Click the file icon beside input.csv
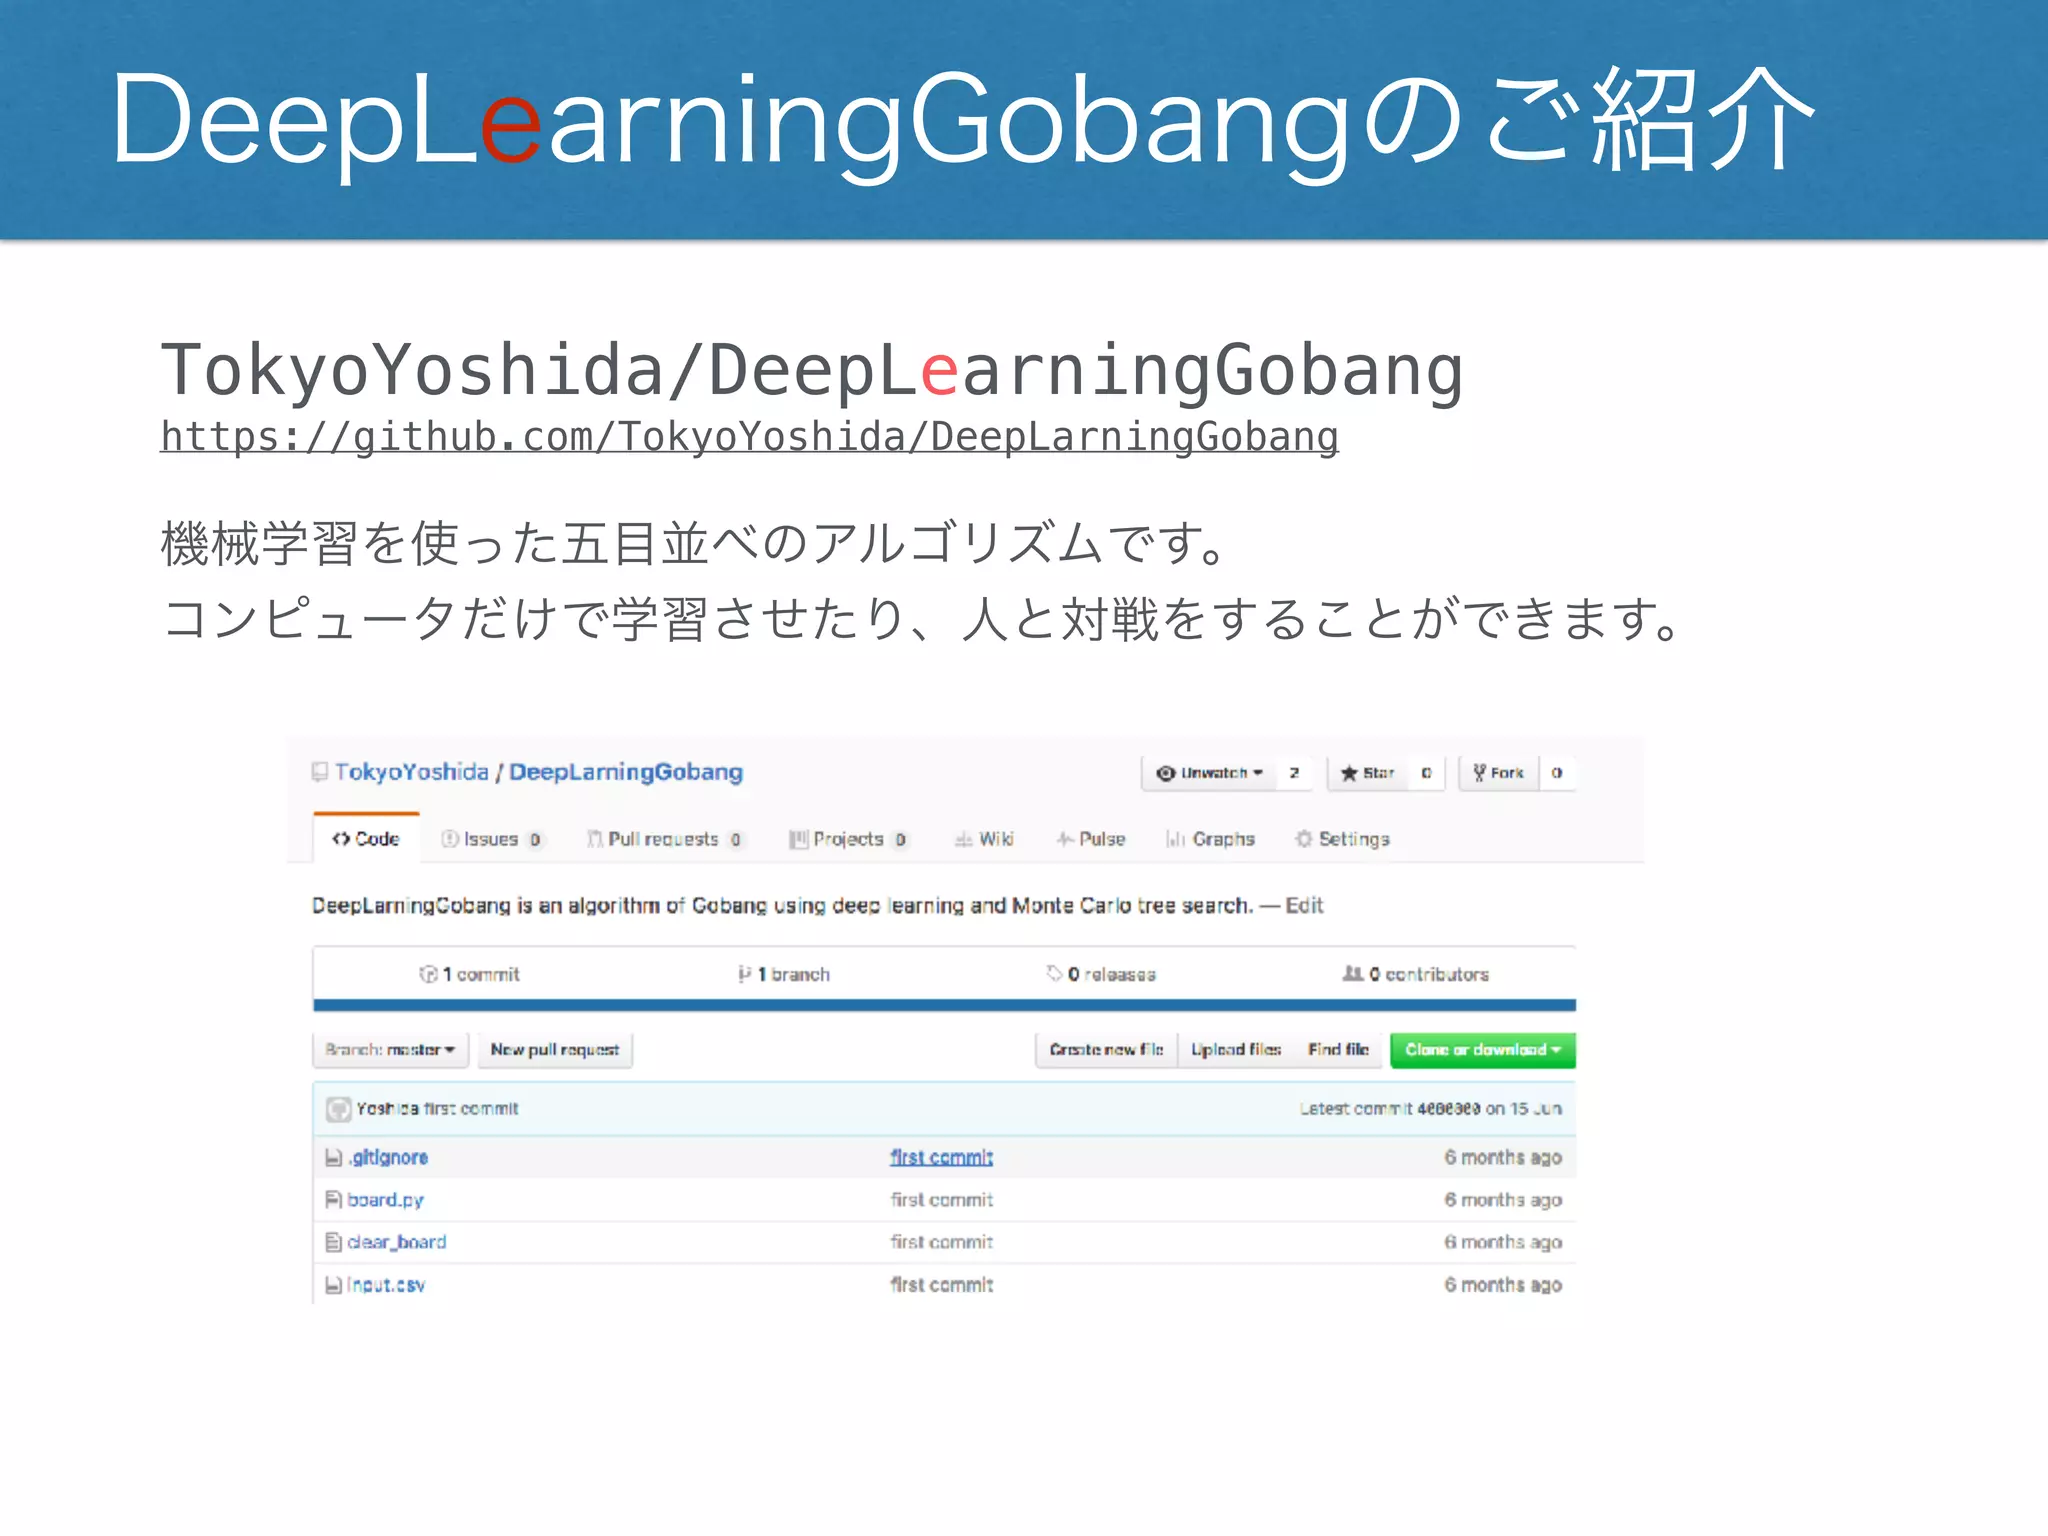 point(333,1285)
